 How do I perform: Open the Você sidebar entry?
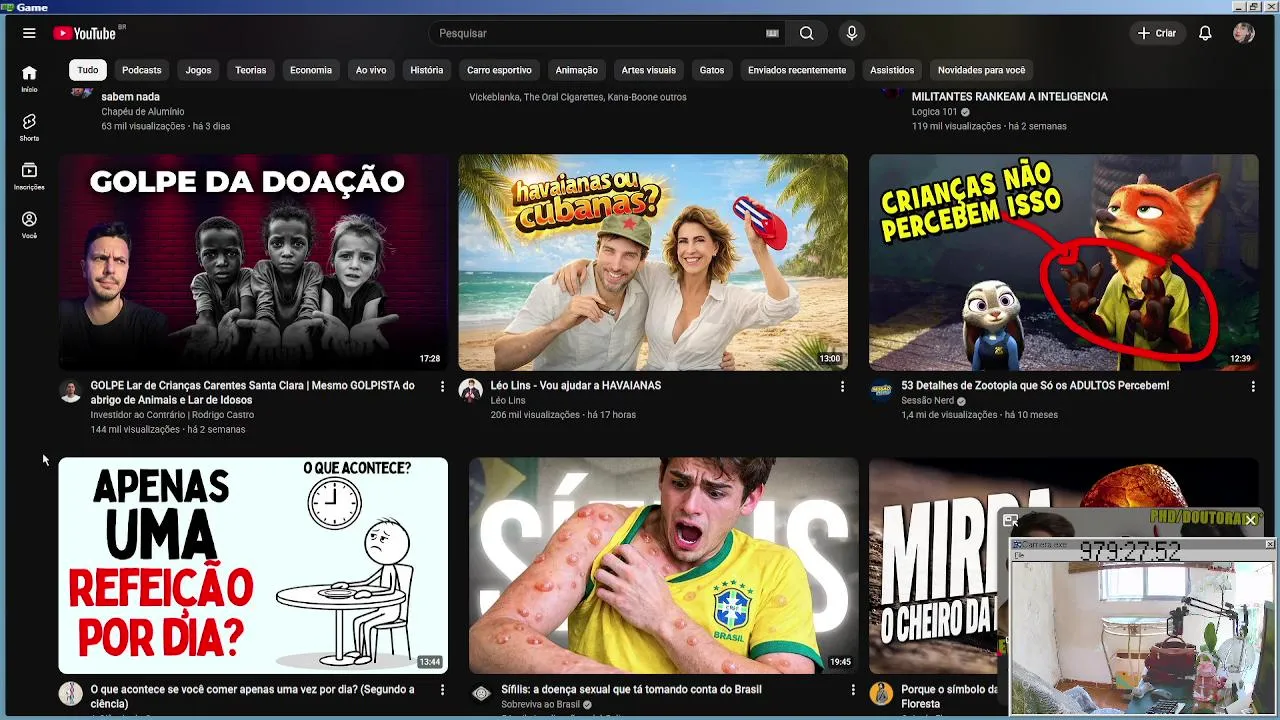[x=29, y=225]
